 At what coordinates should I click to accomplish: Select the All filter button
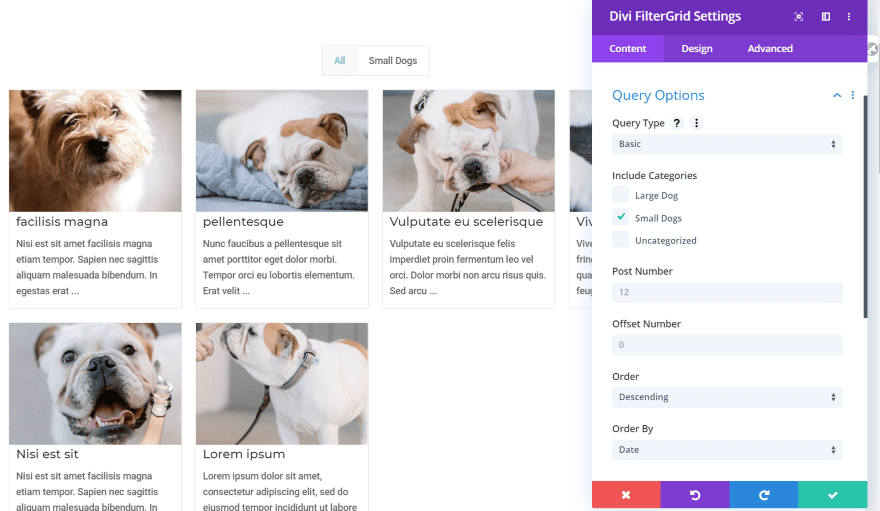pos(340,61)
